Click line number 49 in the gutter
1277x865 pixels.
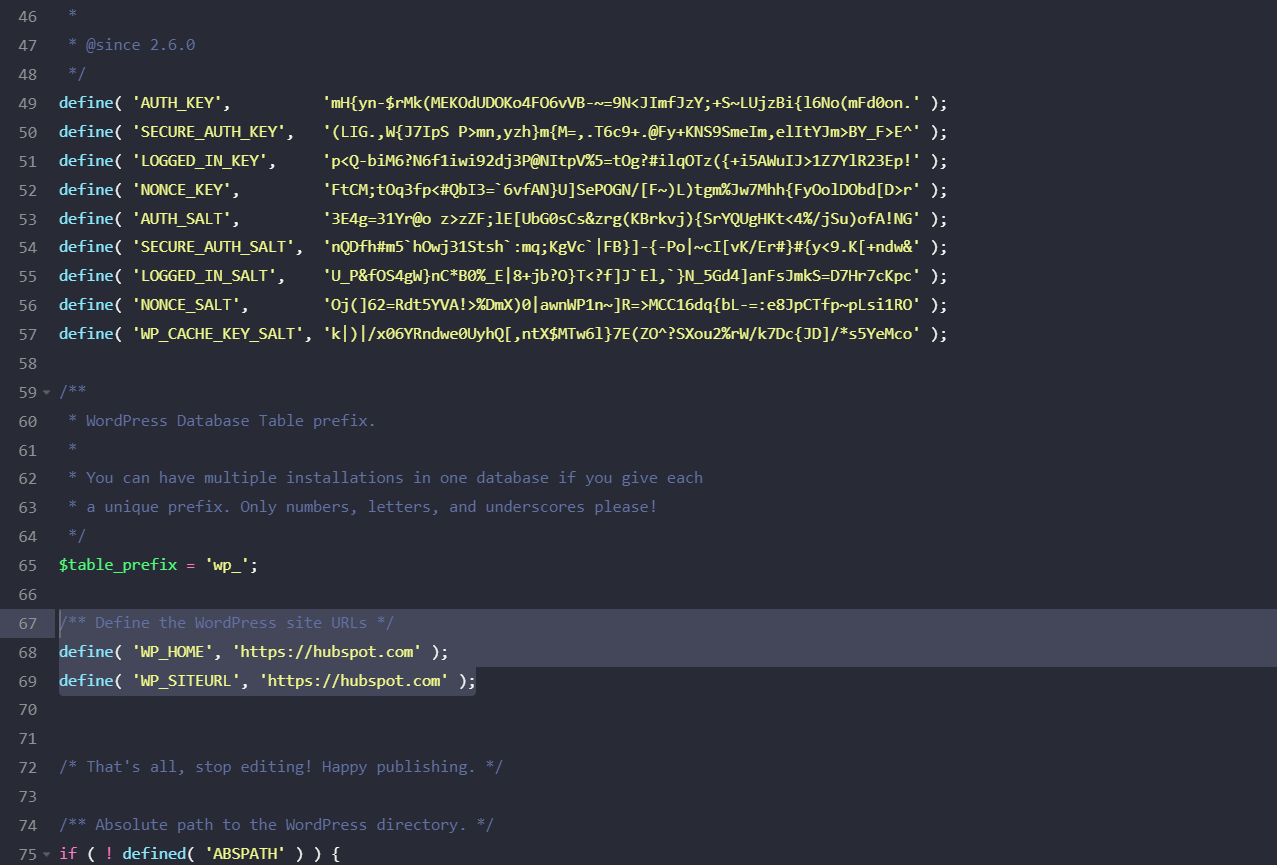point(28,103)
